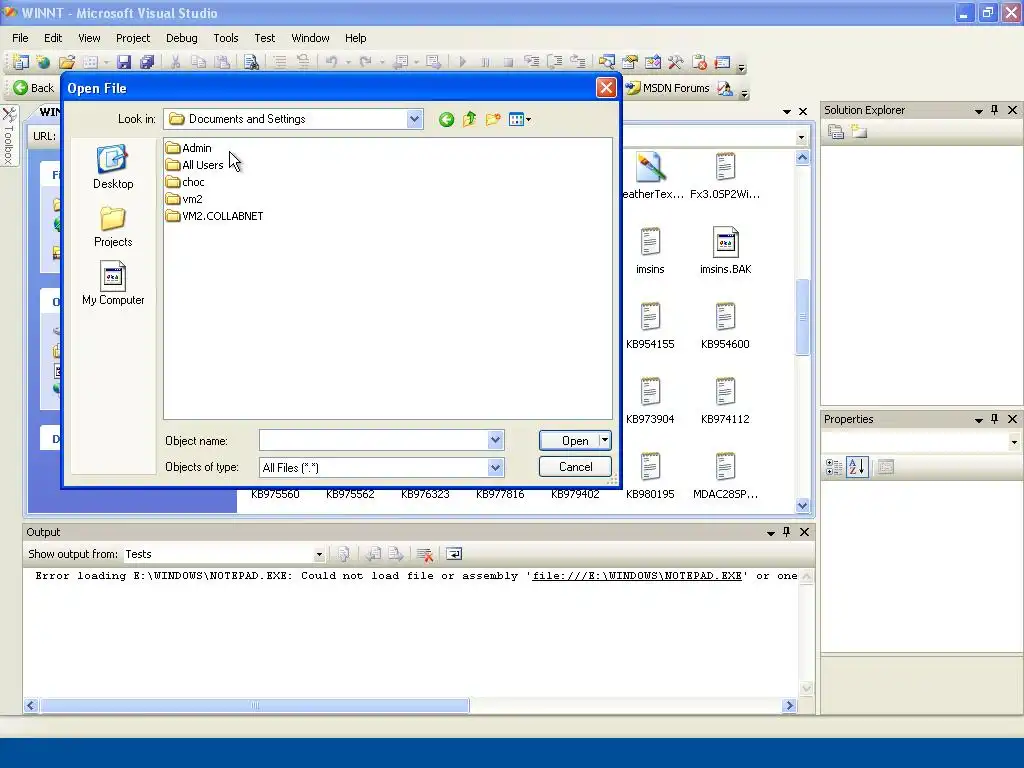Go back to previous folder in Open File dialog
The width and height of the screenshot is (1024, 768).
click(447, 120)
